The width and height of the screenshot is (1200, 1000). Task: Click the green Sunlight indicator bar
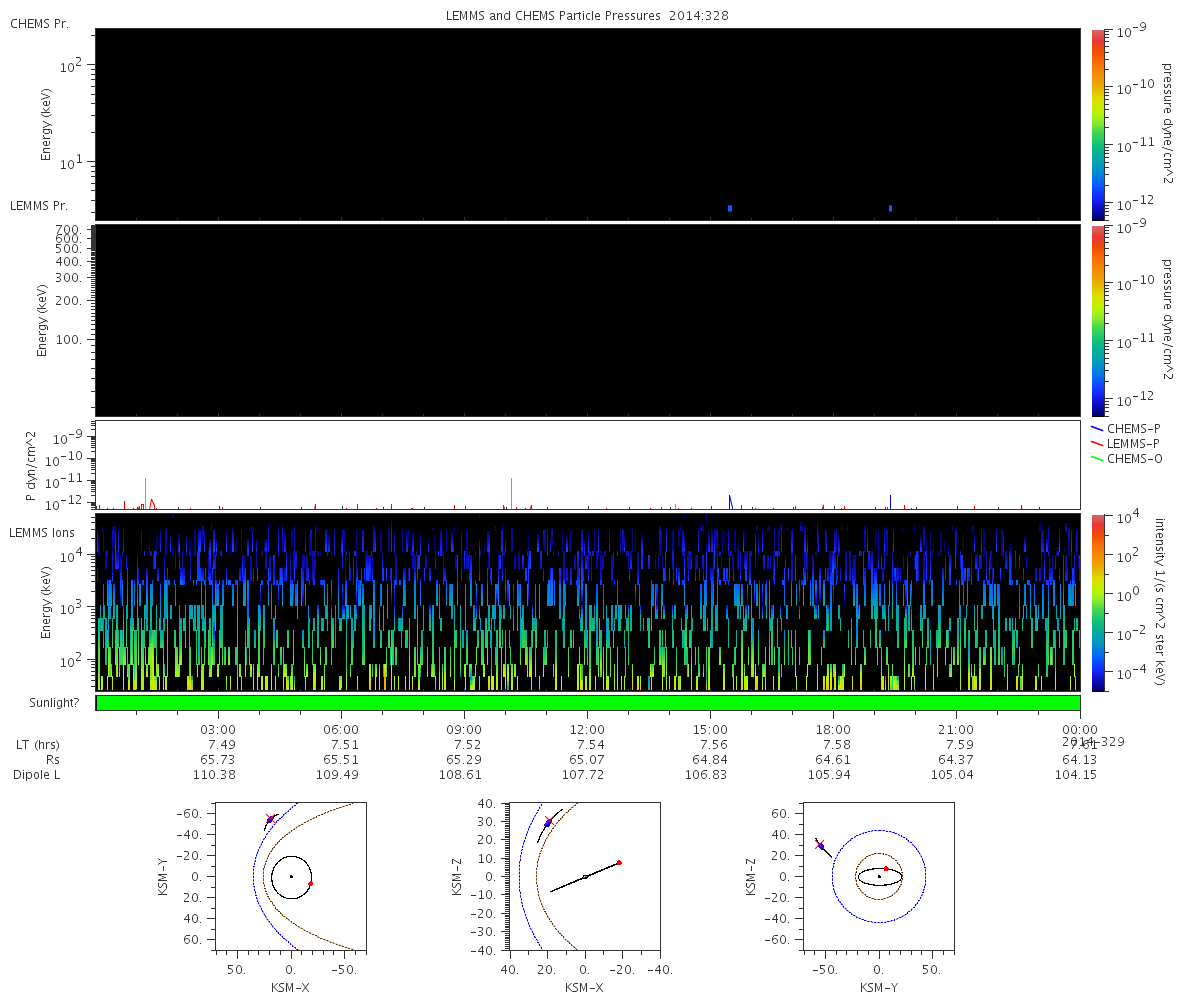588,703
